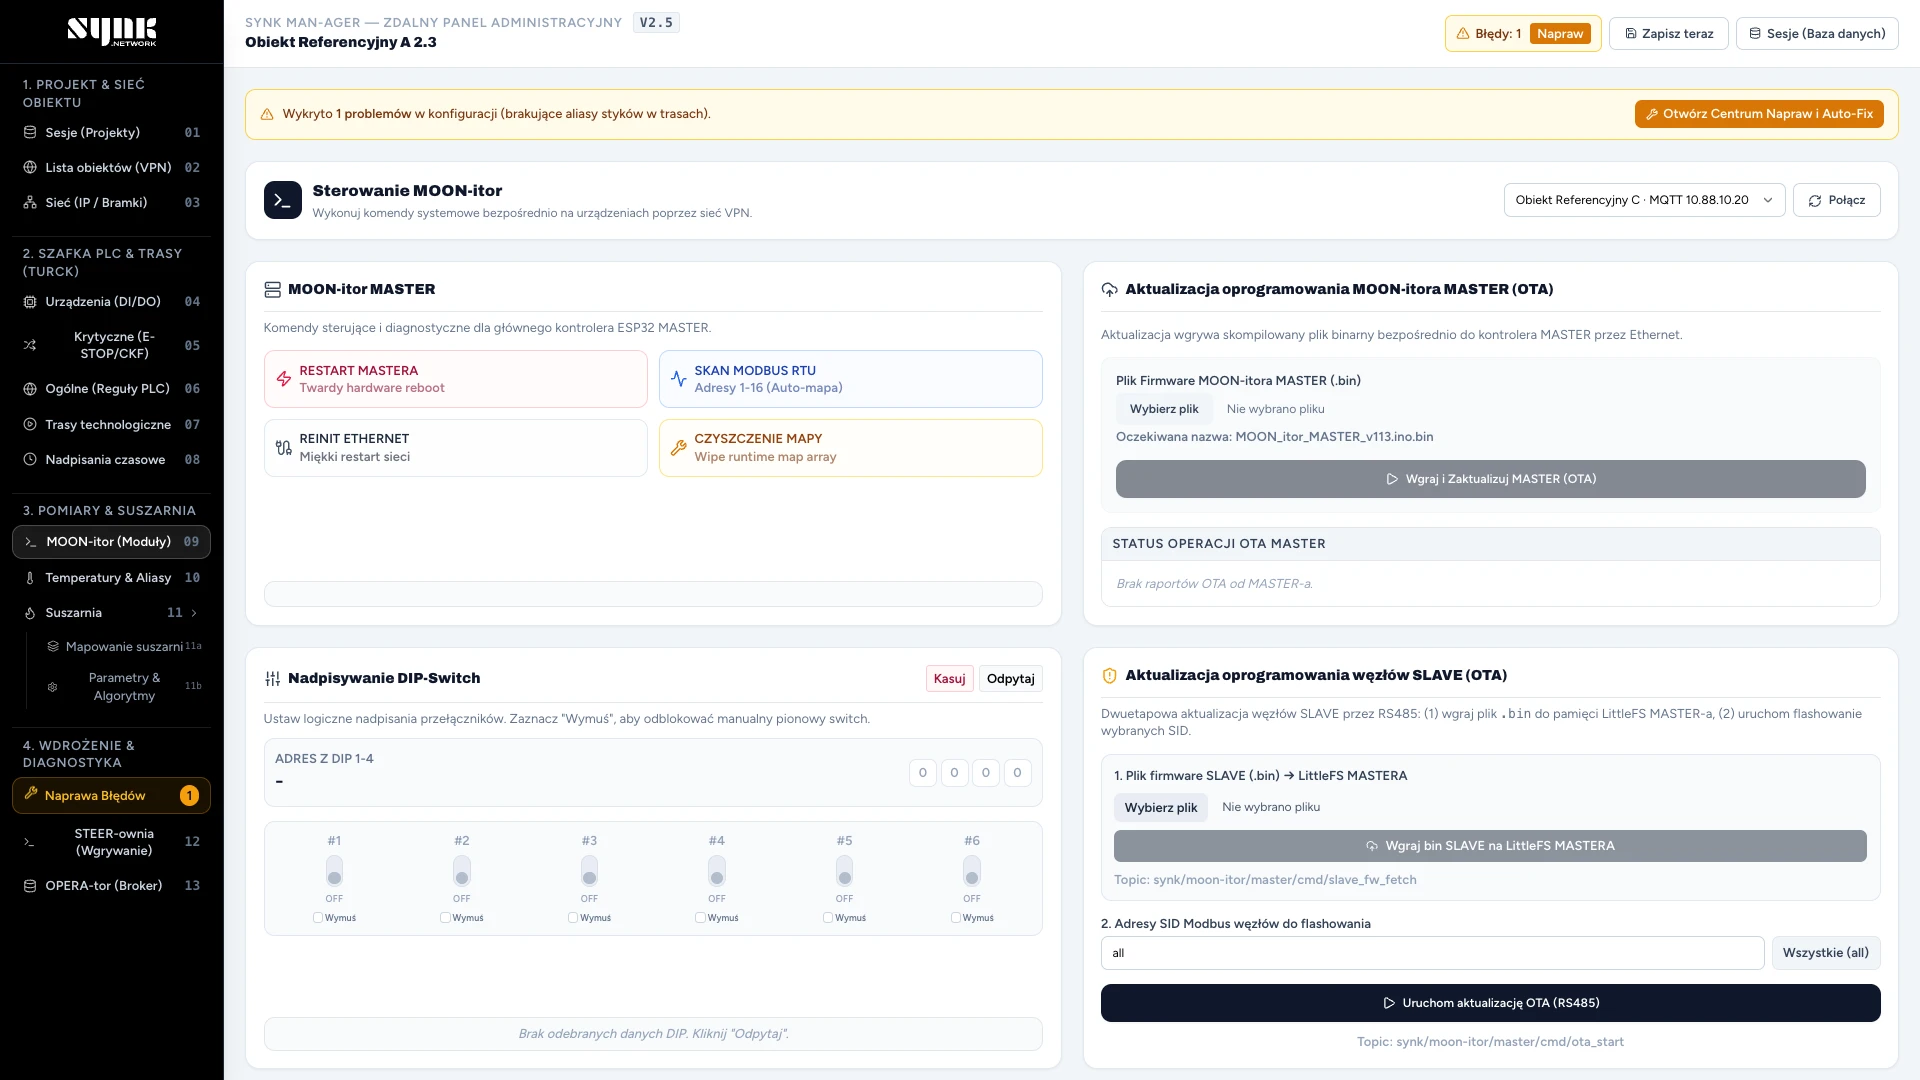Click gear icon beside Parametry & Algorytmy

pyautogui.click(x=53, y=687)
